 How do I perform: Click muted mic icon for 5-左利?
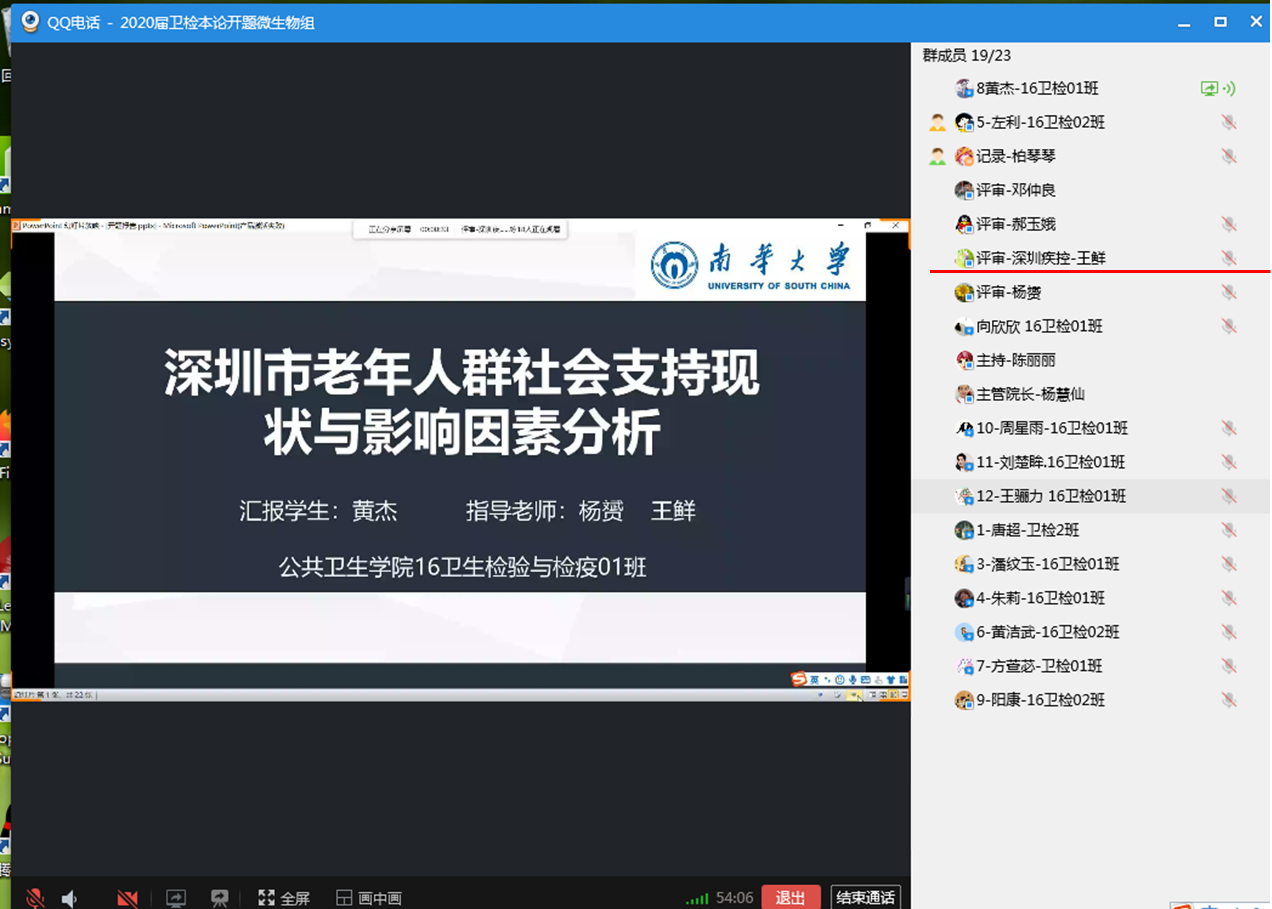click(1229, 122)
